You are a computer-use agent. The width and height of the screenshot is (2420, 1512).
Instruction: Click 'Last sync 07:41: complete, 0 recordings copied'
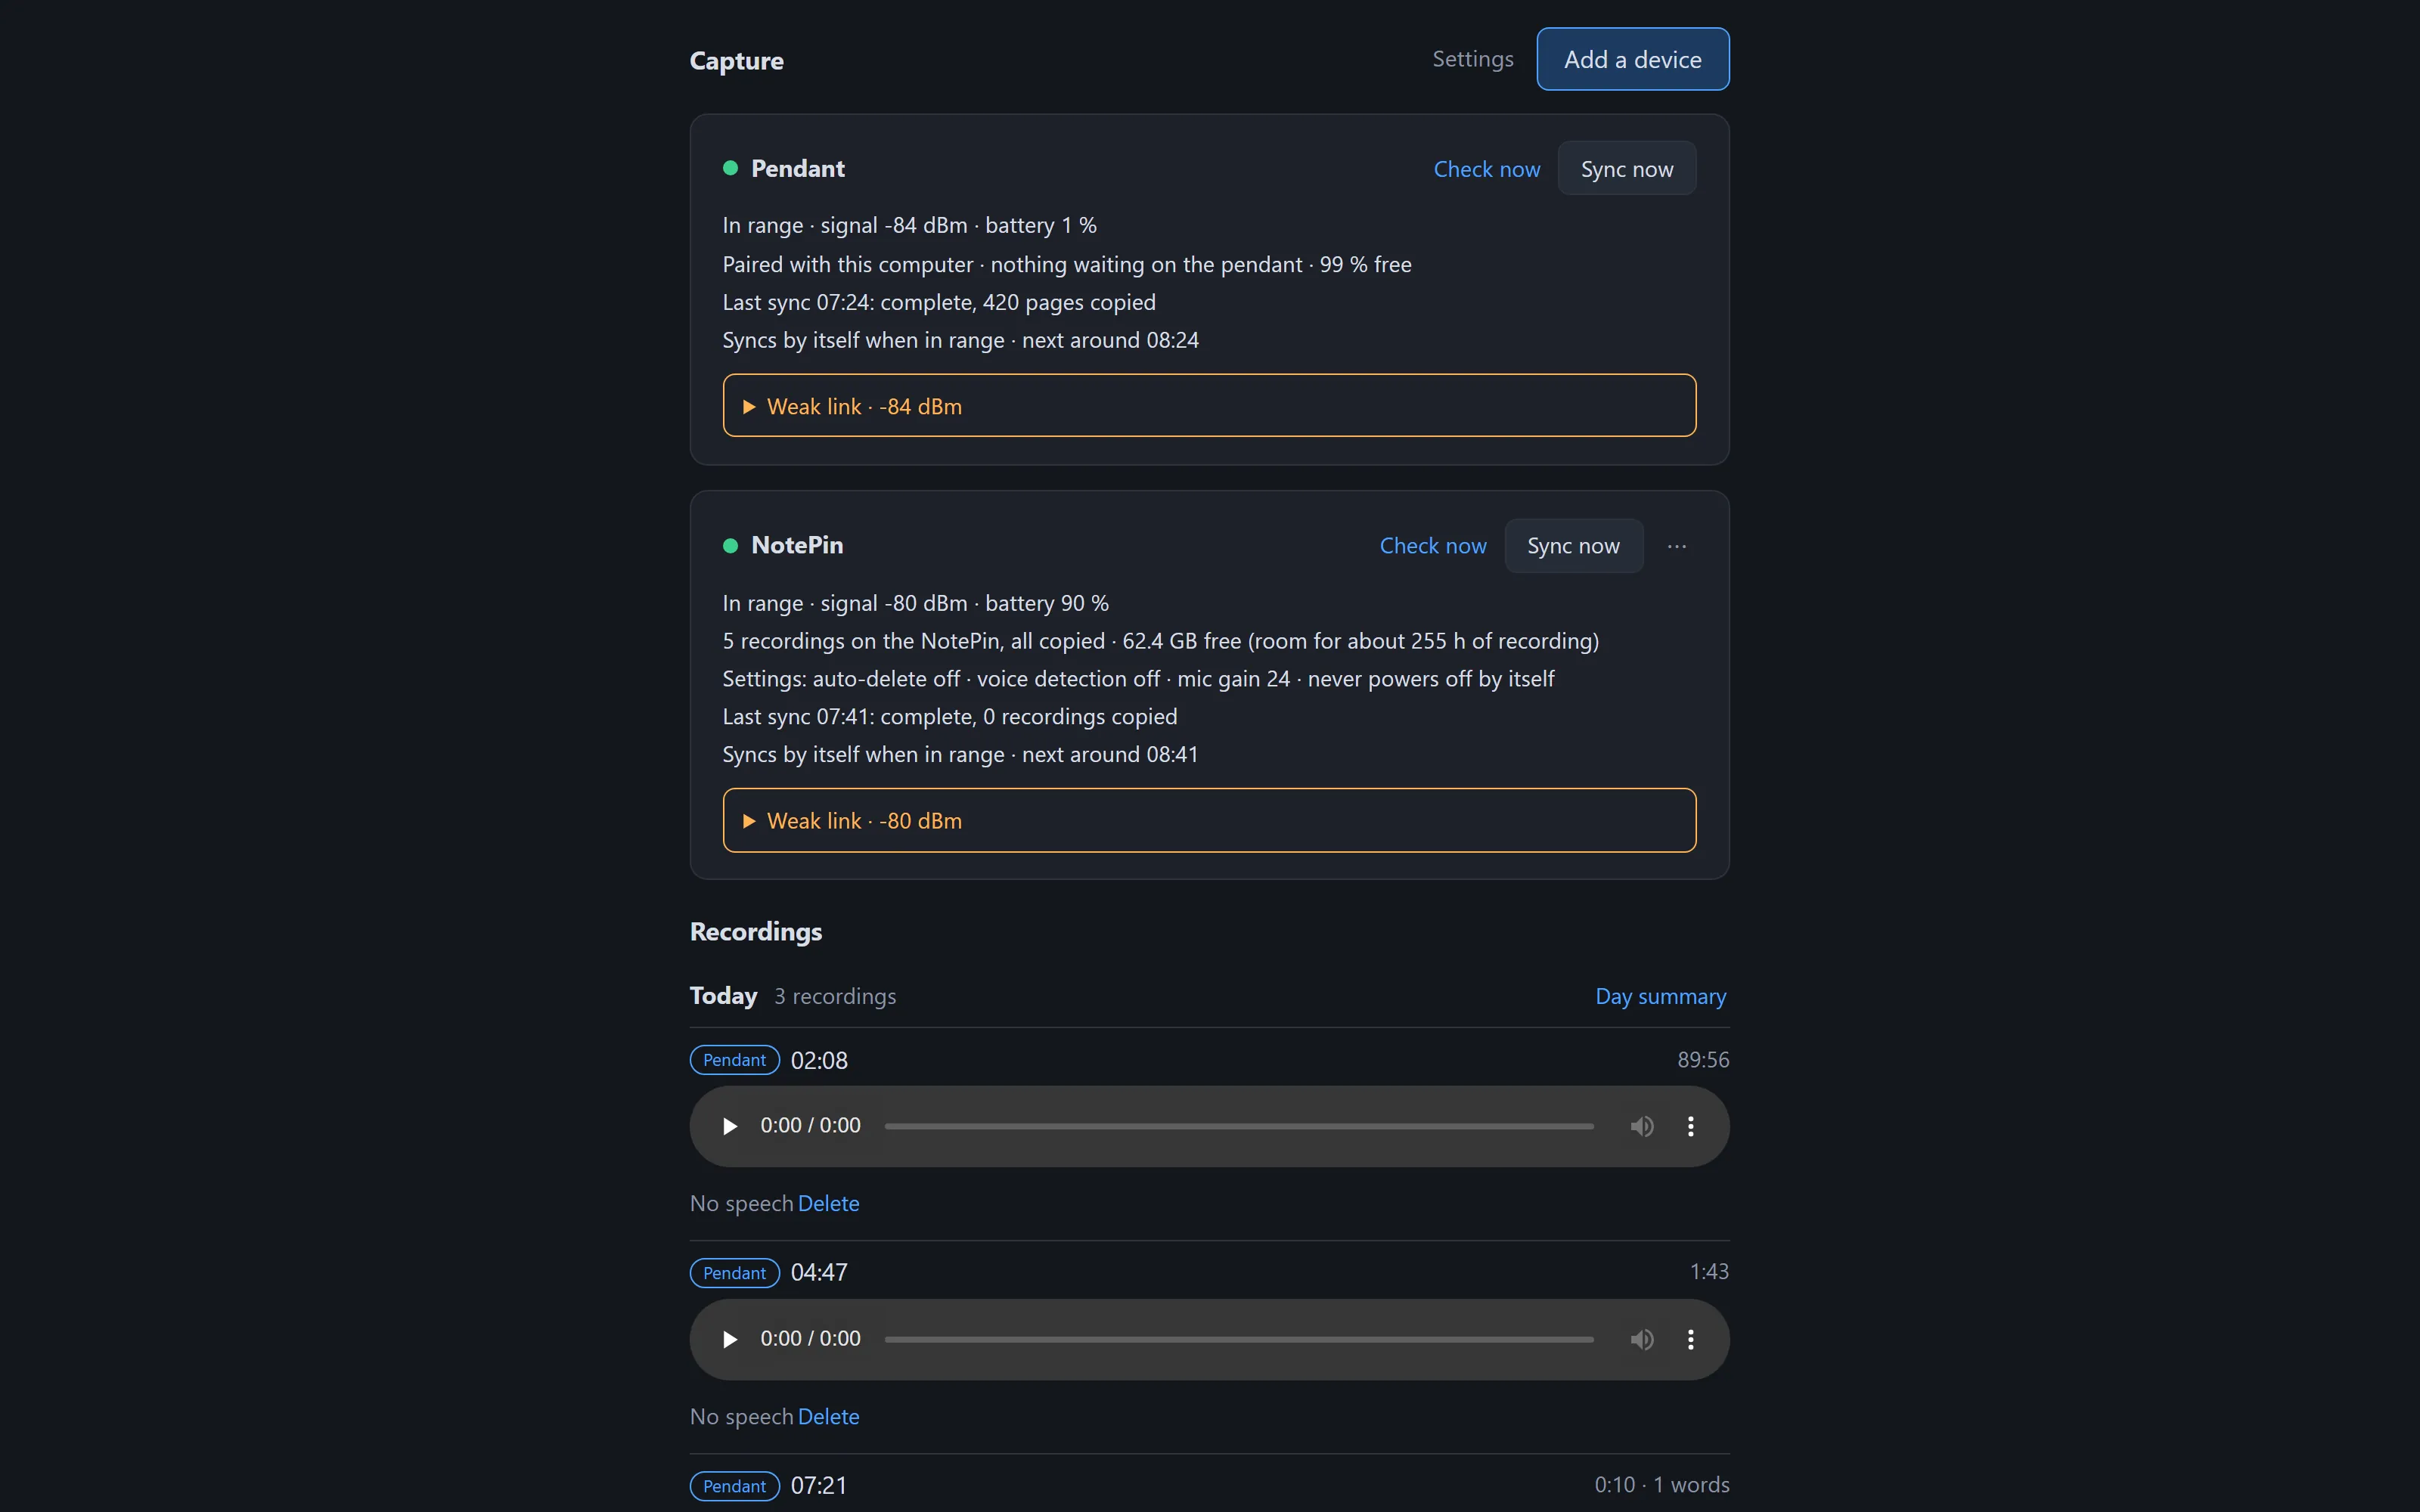point(950,716)
